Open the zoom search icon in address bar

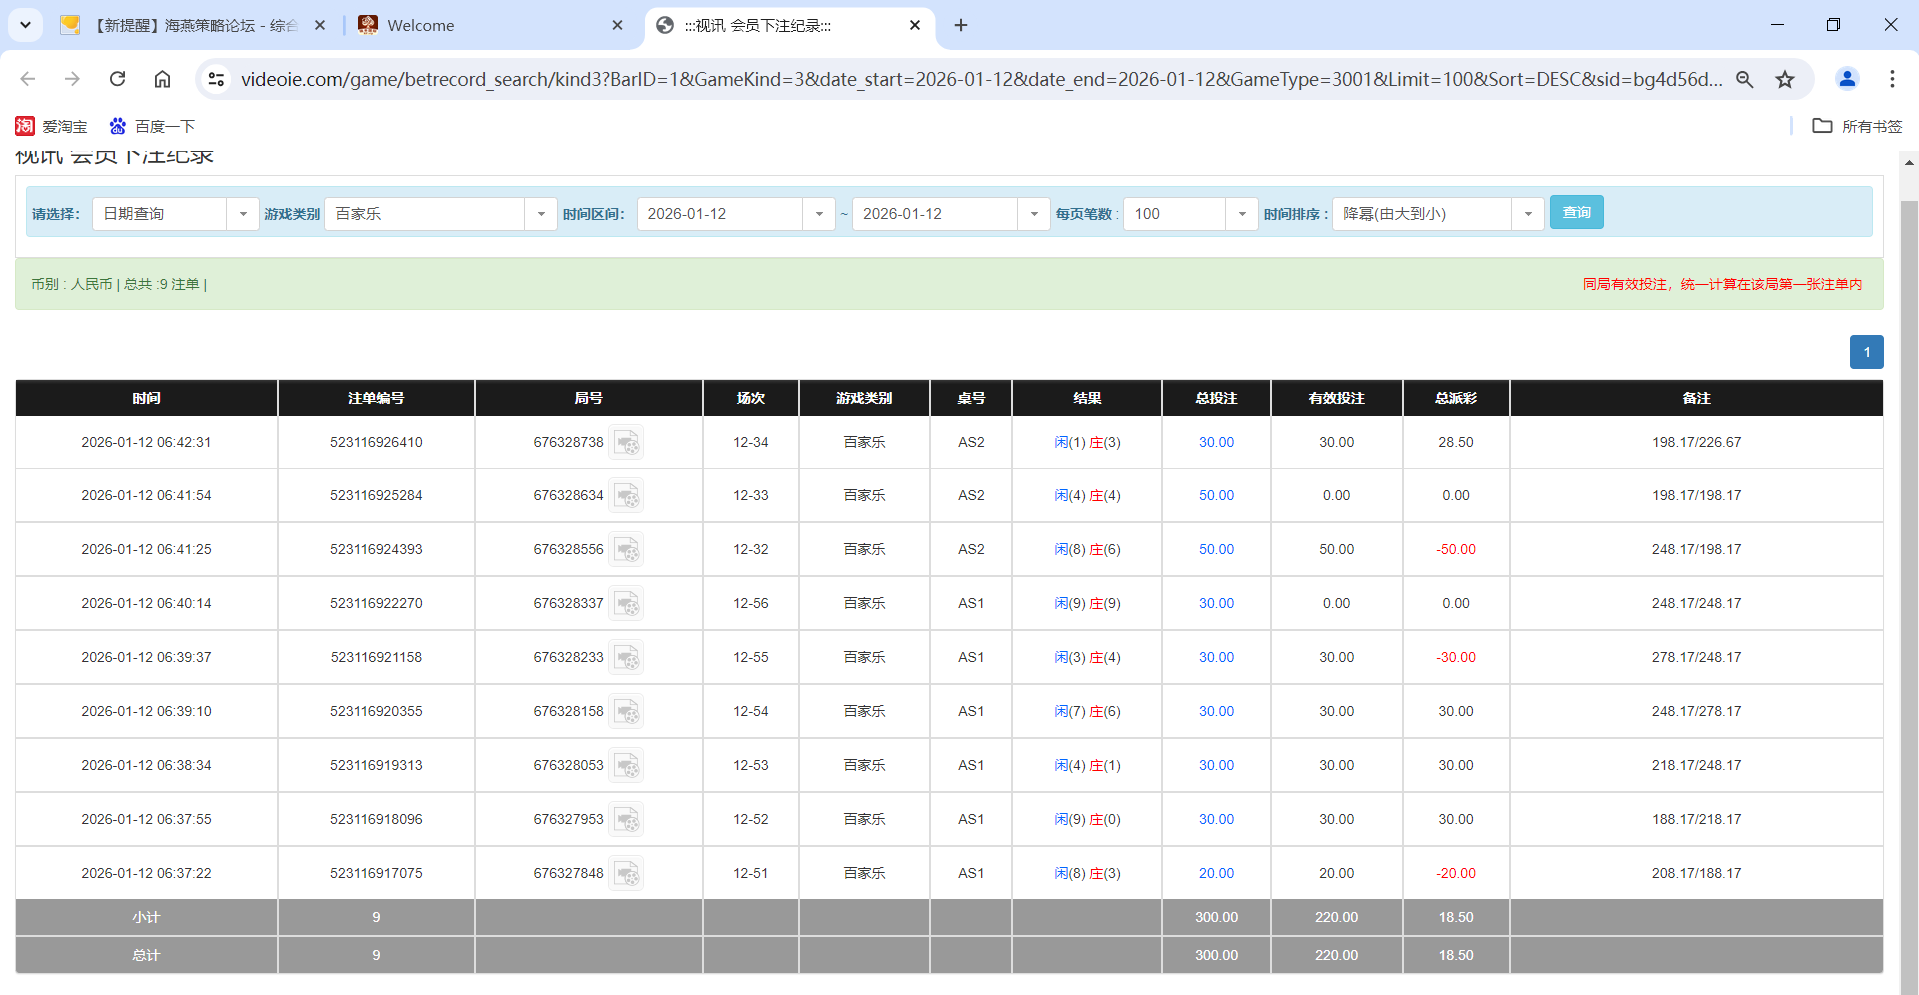coord(1744,79)
